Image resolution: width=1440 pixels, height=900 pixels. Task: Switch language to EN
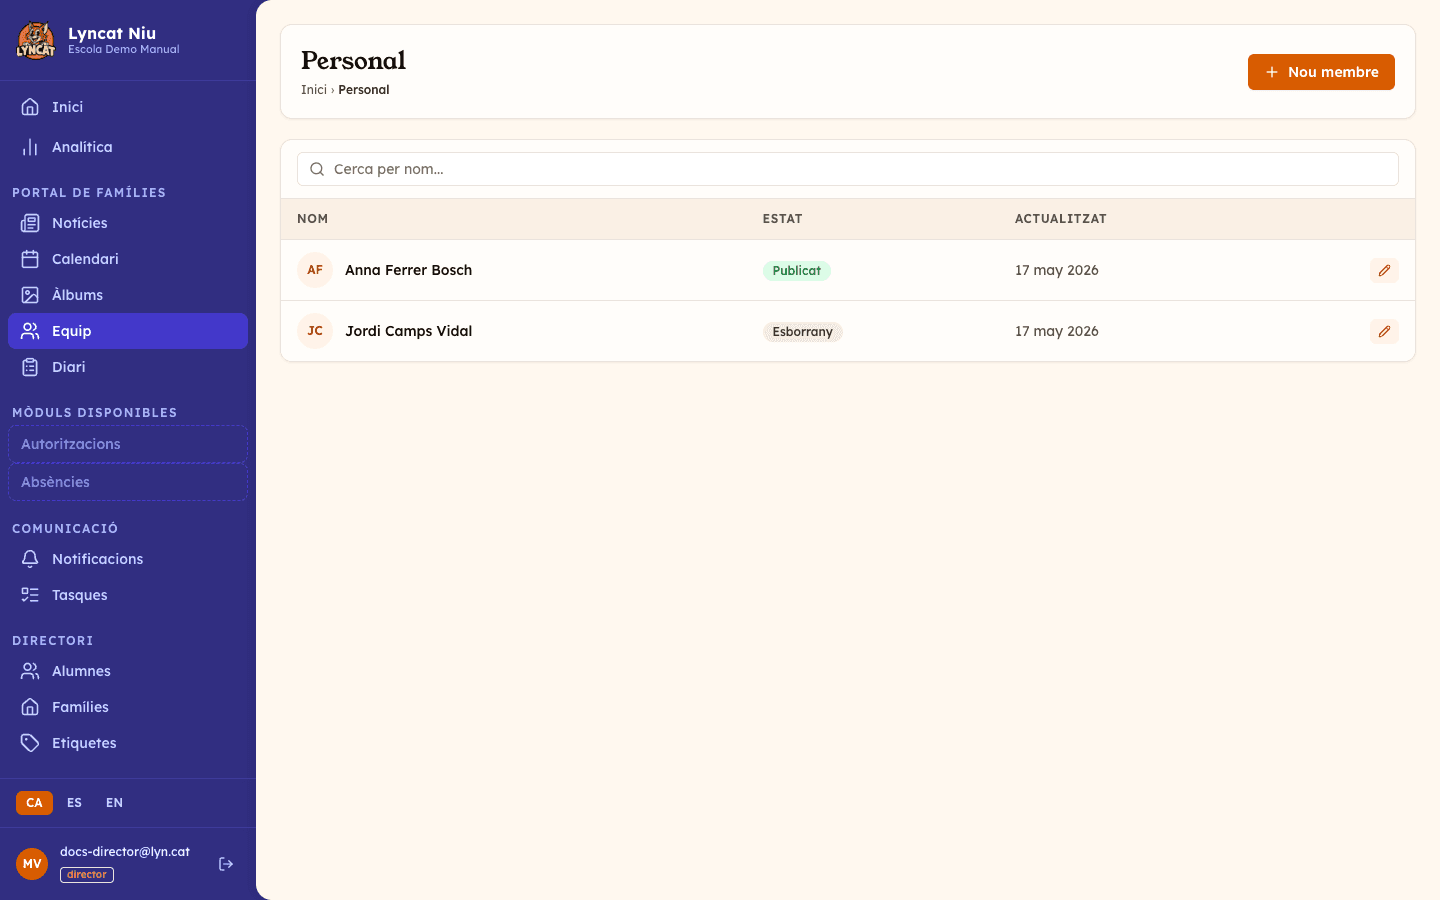[114, 803]
